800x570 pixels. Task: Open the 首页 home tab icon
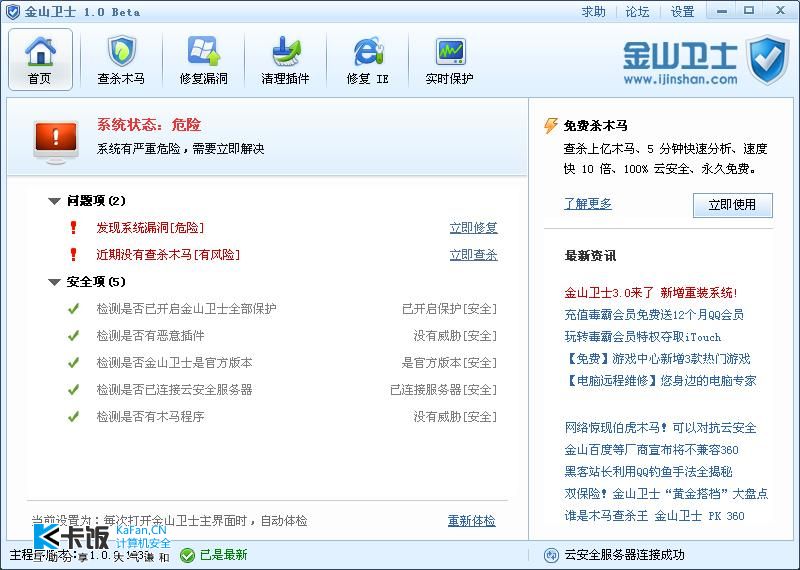pos(40,51)
